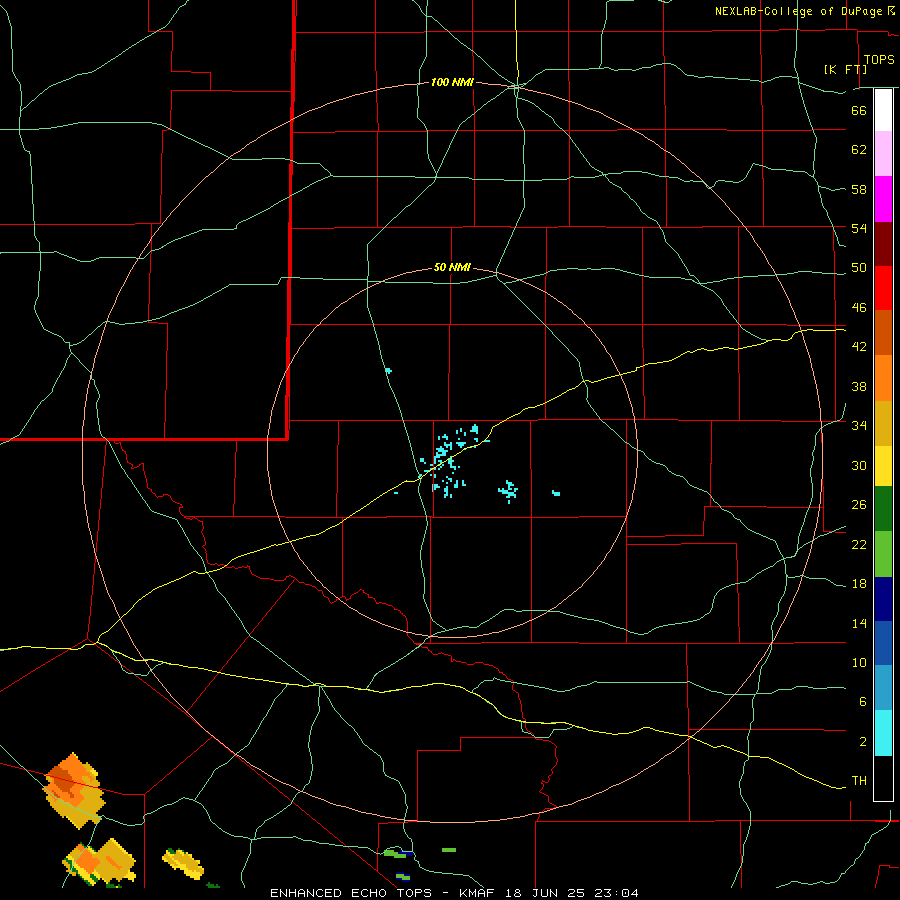900x900 pixels.
Task: Select the dark red legend swatch
Action: pos(883,244)
